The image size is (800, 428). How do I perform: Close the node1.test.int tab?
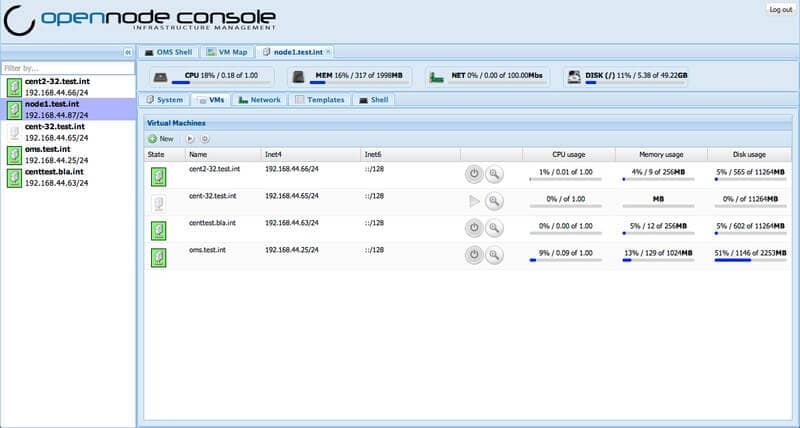(x=329, y=51)
